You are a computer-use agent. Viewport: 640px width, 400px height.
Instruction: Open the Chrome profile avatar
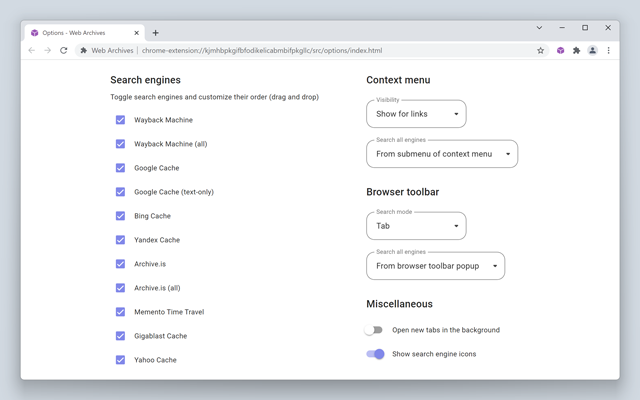[592, 50]
